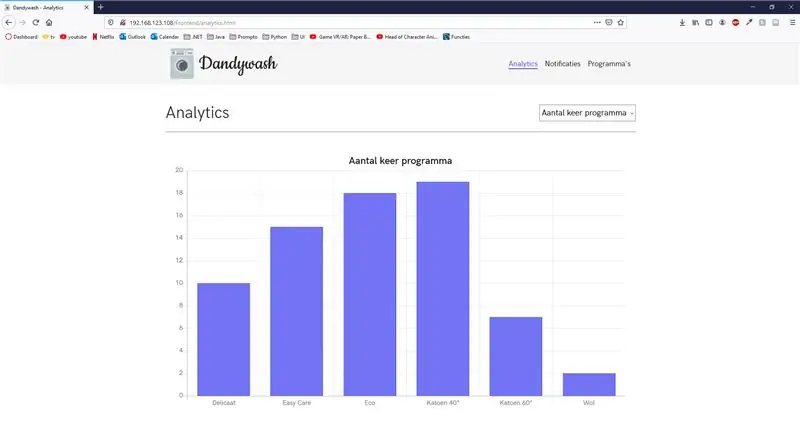Viewport: 800px width, 434px height.
Task: Open the tv bookmark
Action: point(49,37)
